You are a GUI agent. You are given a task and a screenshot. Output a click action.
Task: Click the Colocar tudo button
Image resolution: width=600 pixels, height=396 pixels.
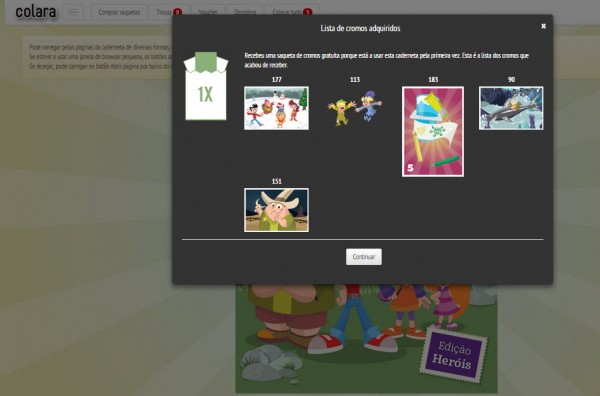point(292,12)
